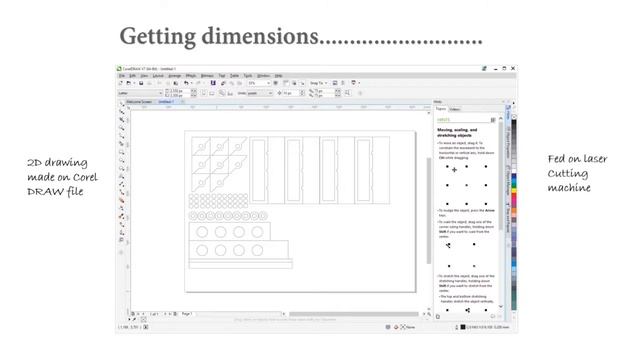Toggle Show grid in standard toolbar
Screen dimensions: 640x360
[294, 83]
